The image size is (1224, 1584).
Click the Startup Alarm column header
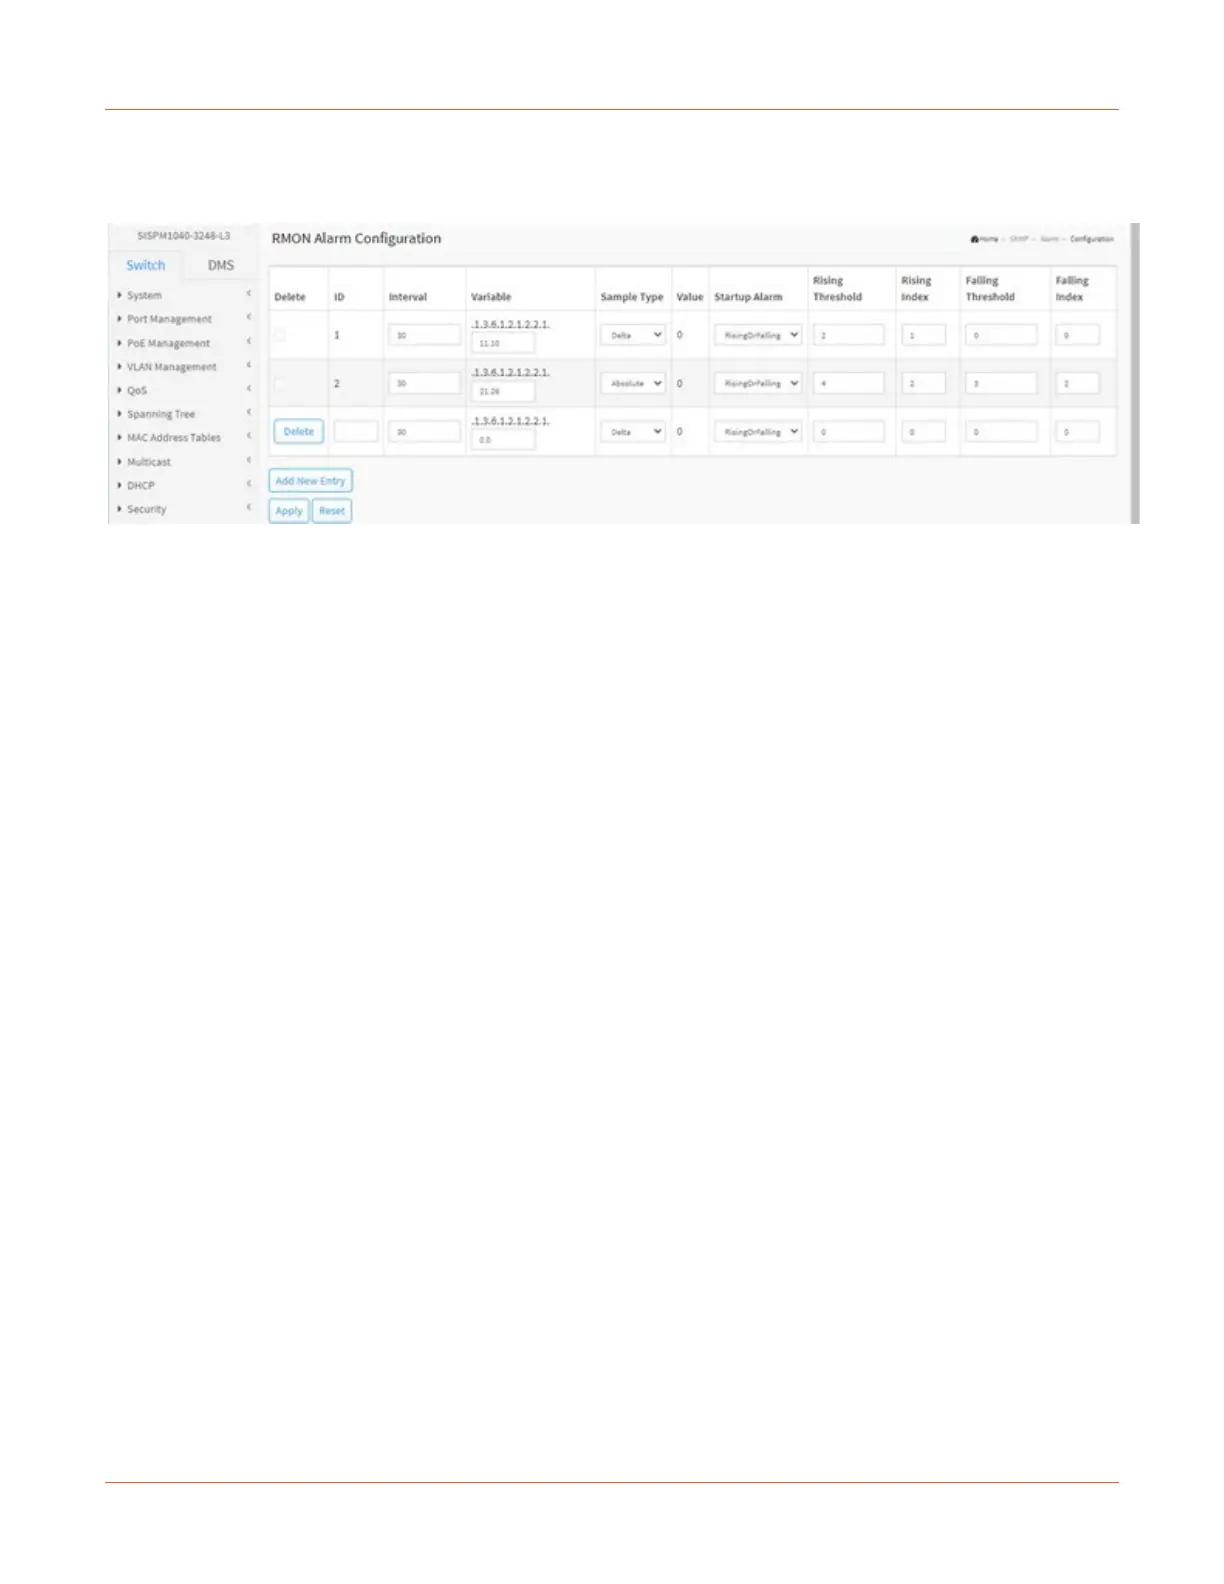pyautogui.click(x=748, y=297)
